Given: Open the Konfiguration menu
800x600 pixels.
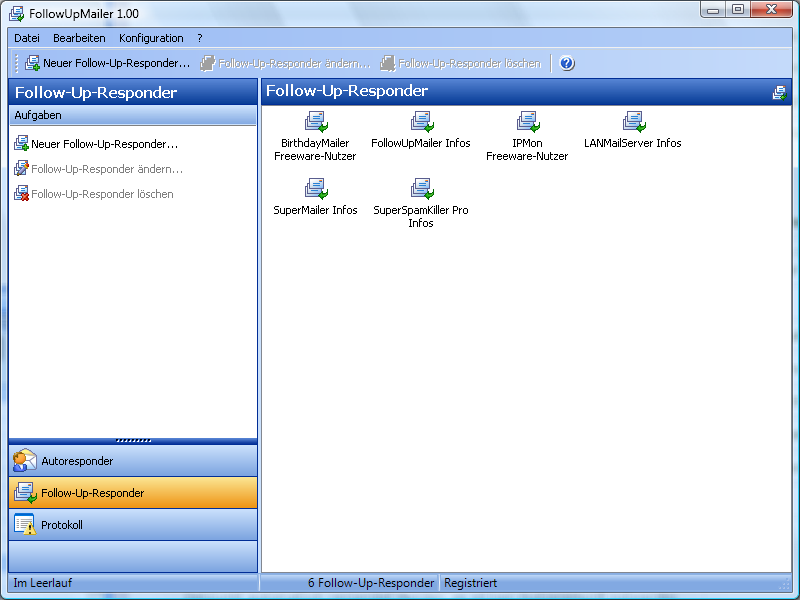Looking at the screenshot, I should (151, 38).
